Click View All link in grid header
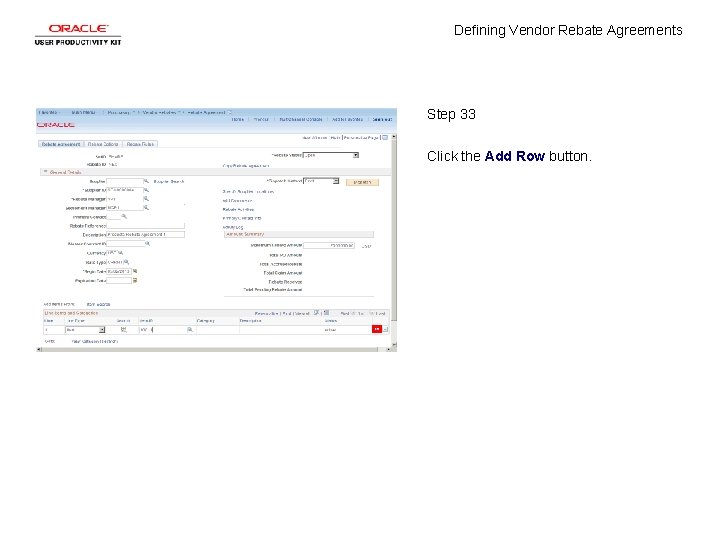Viewport: 720px width, 540px height. (x=302, y=314)
